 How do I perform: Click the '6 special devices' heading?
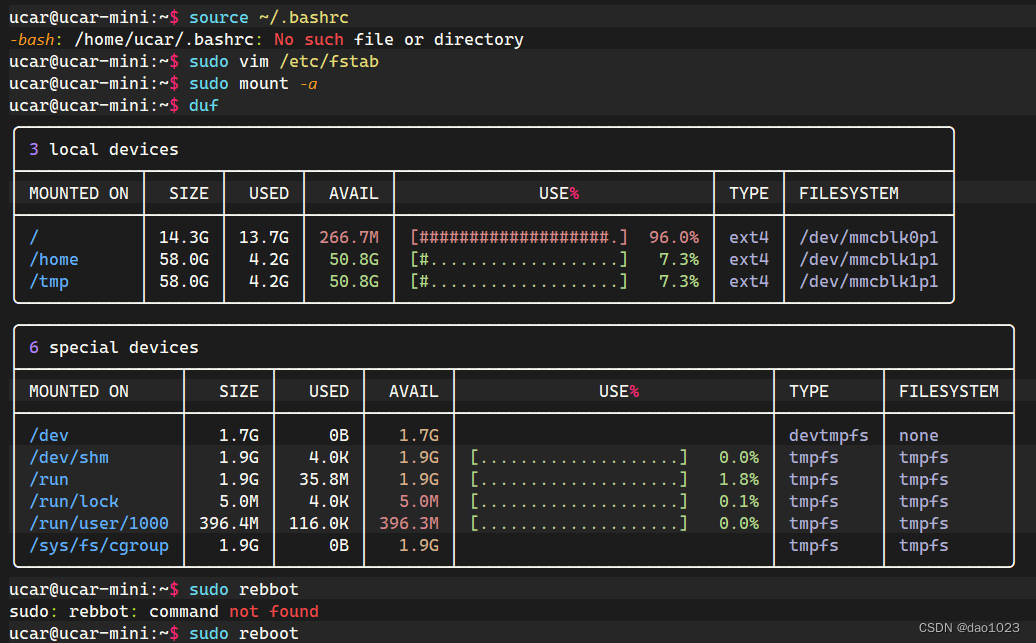(114, 348)
